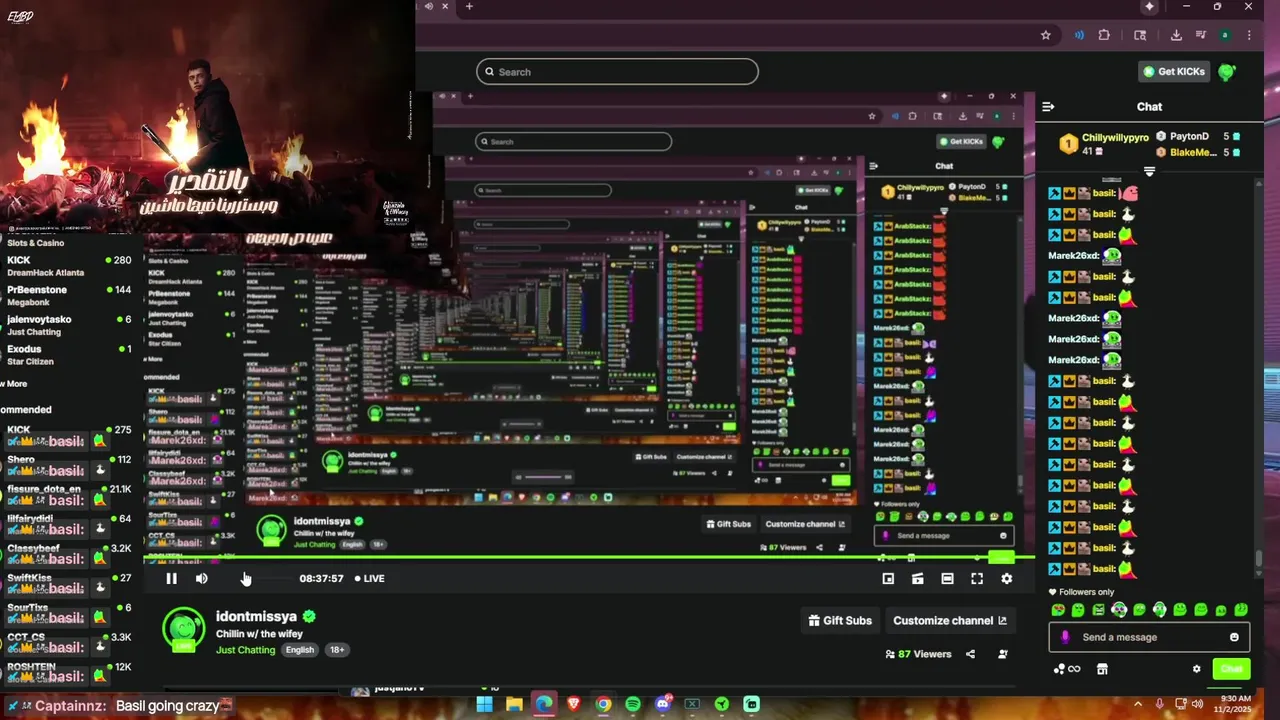Click the 87 Viewers count
Viewport: 1280px width, 720px height.
pos(918,654)
